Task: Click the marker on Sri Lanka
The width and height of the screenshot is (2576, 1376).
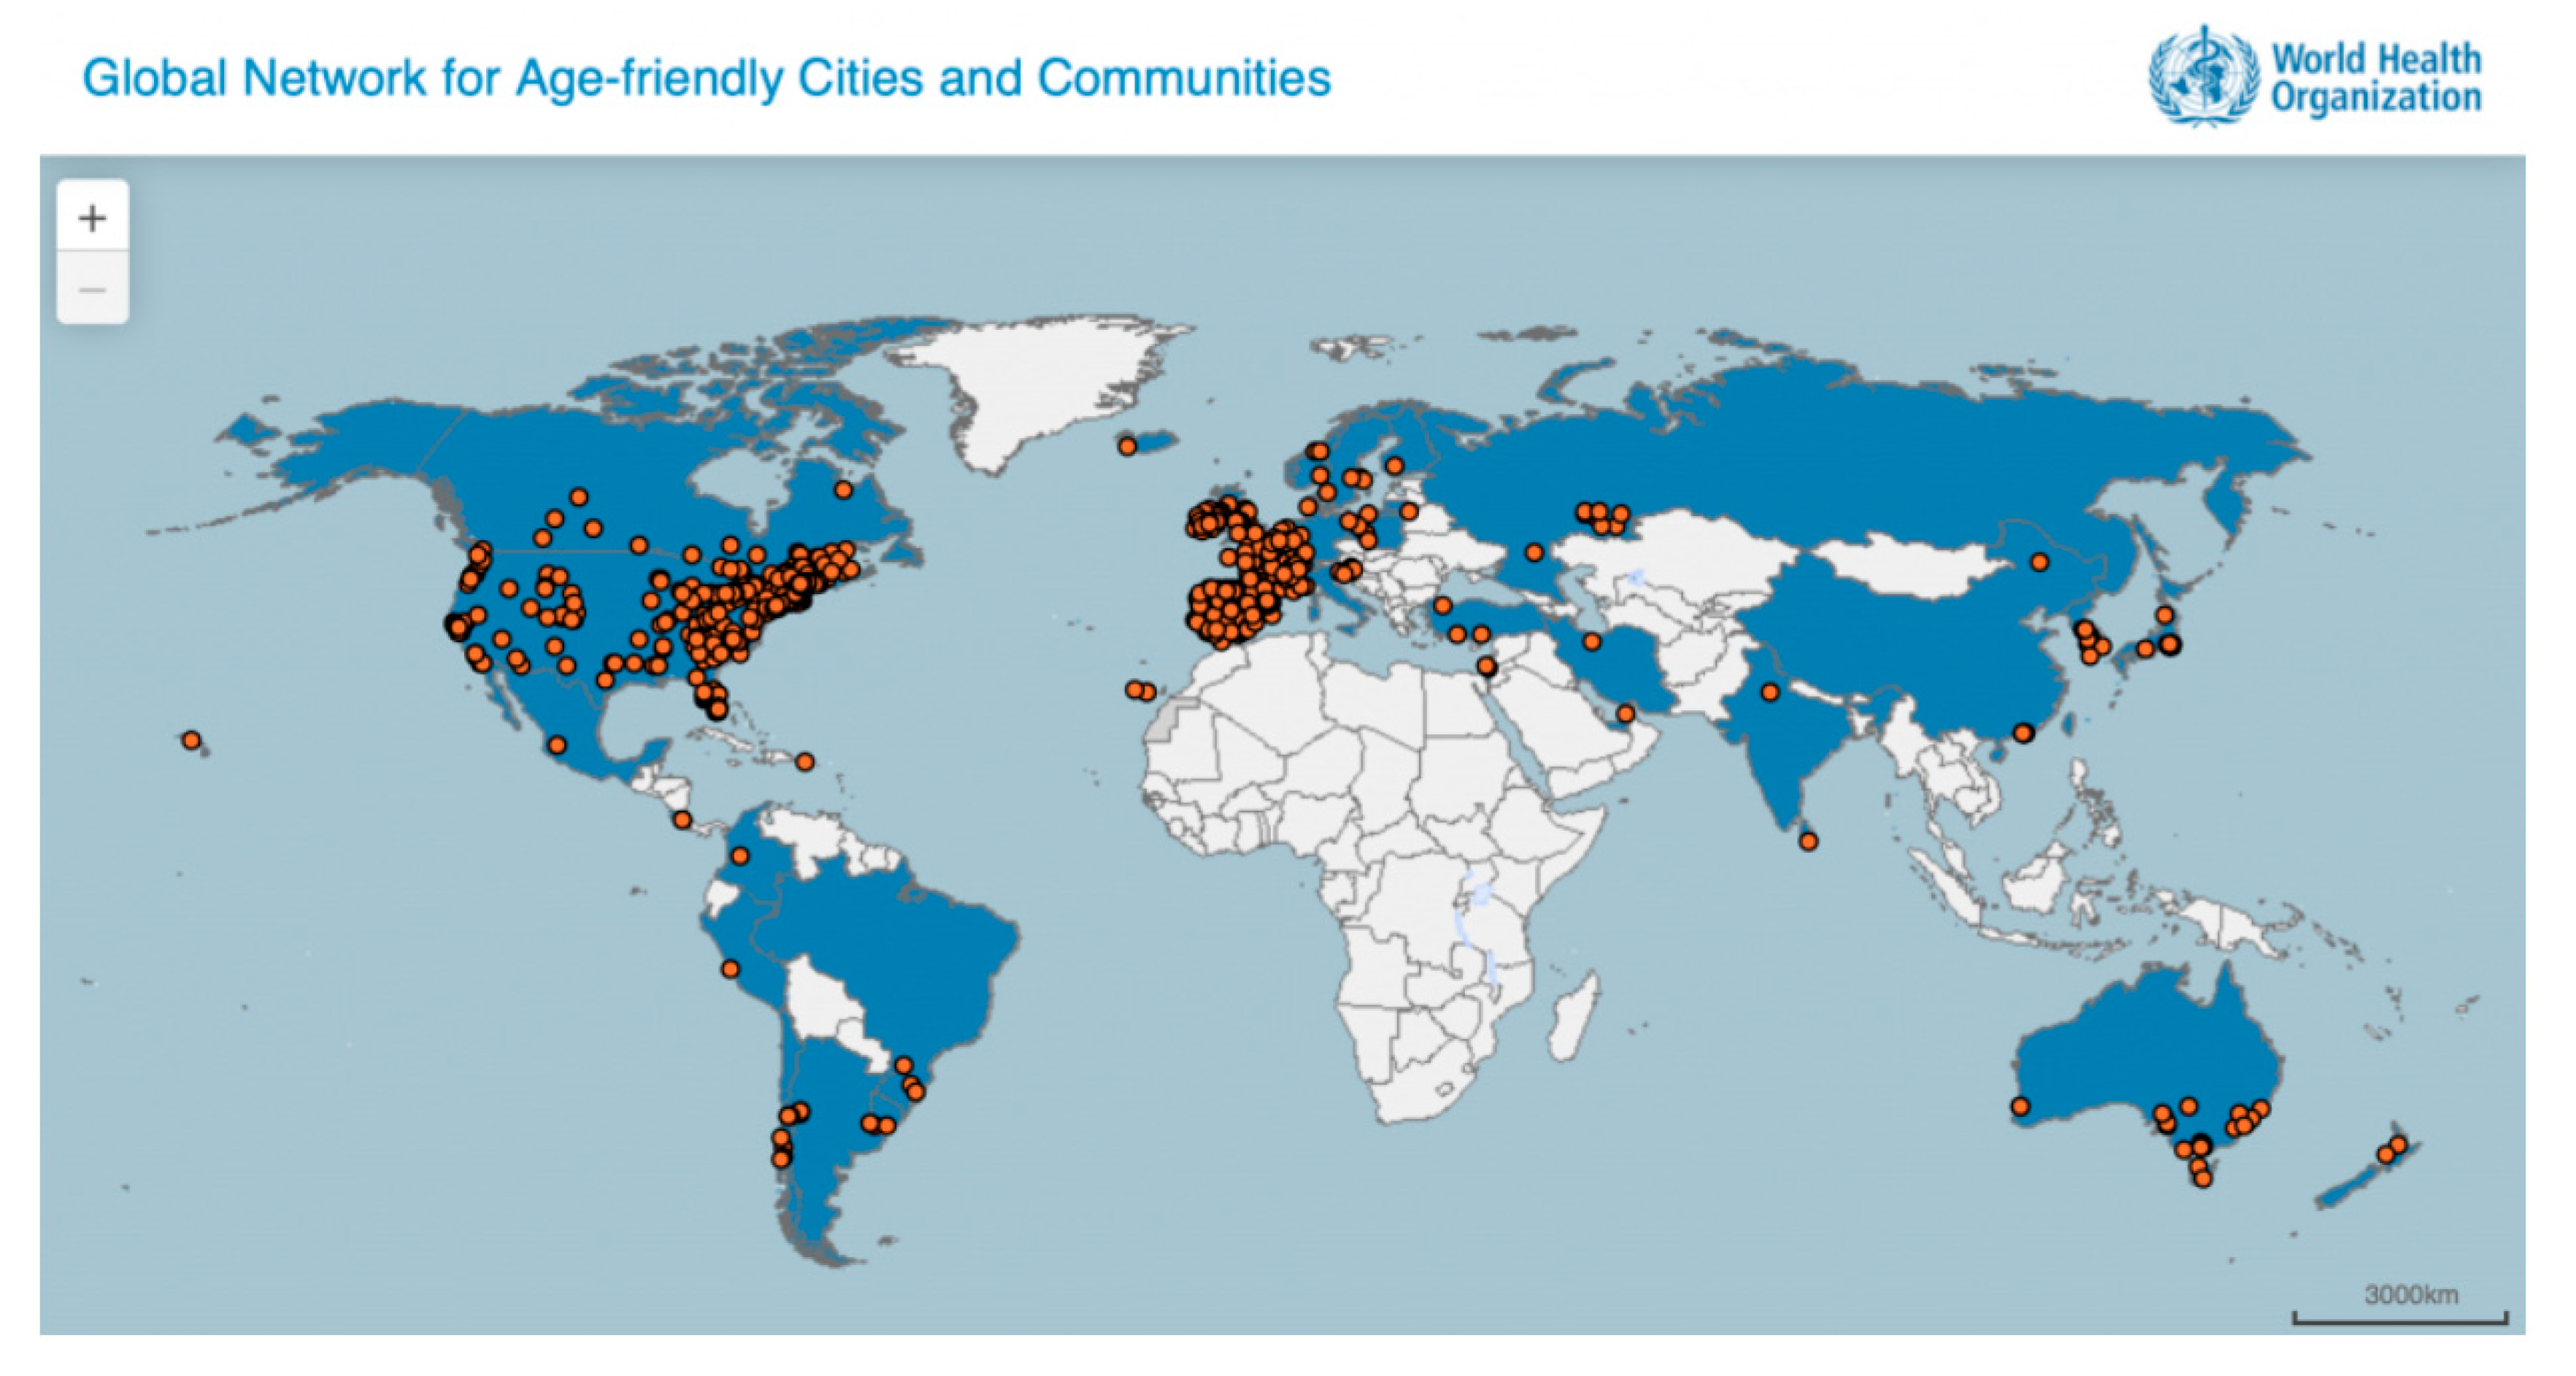Action: 1808,842
